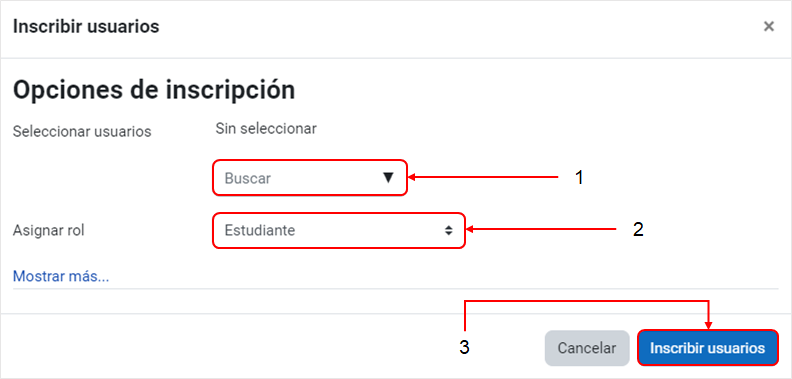Click annotation number 2 beside Estudiante
792x379 pixels.
(638, 230)
